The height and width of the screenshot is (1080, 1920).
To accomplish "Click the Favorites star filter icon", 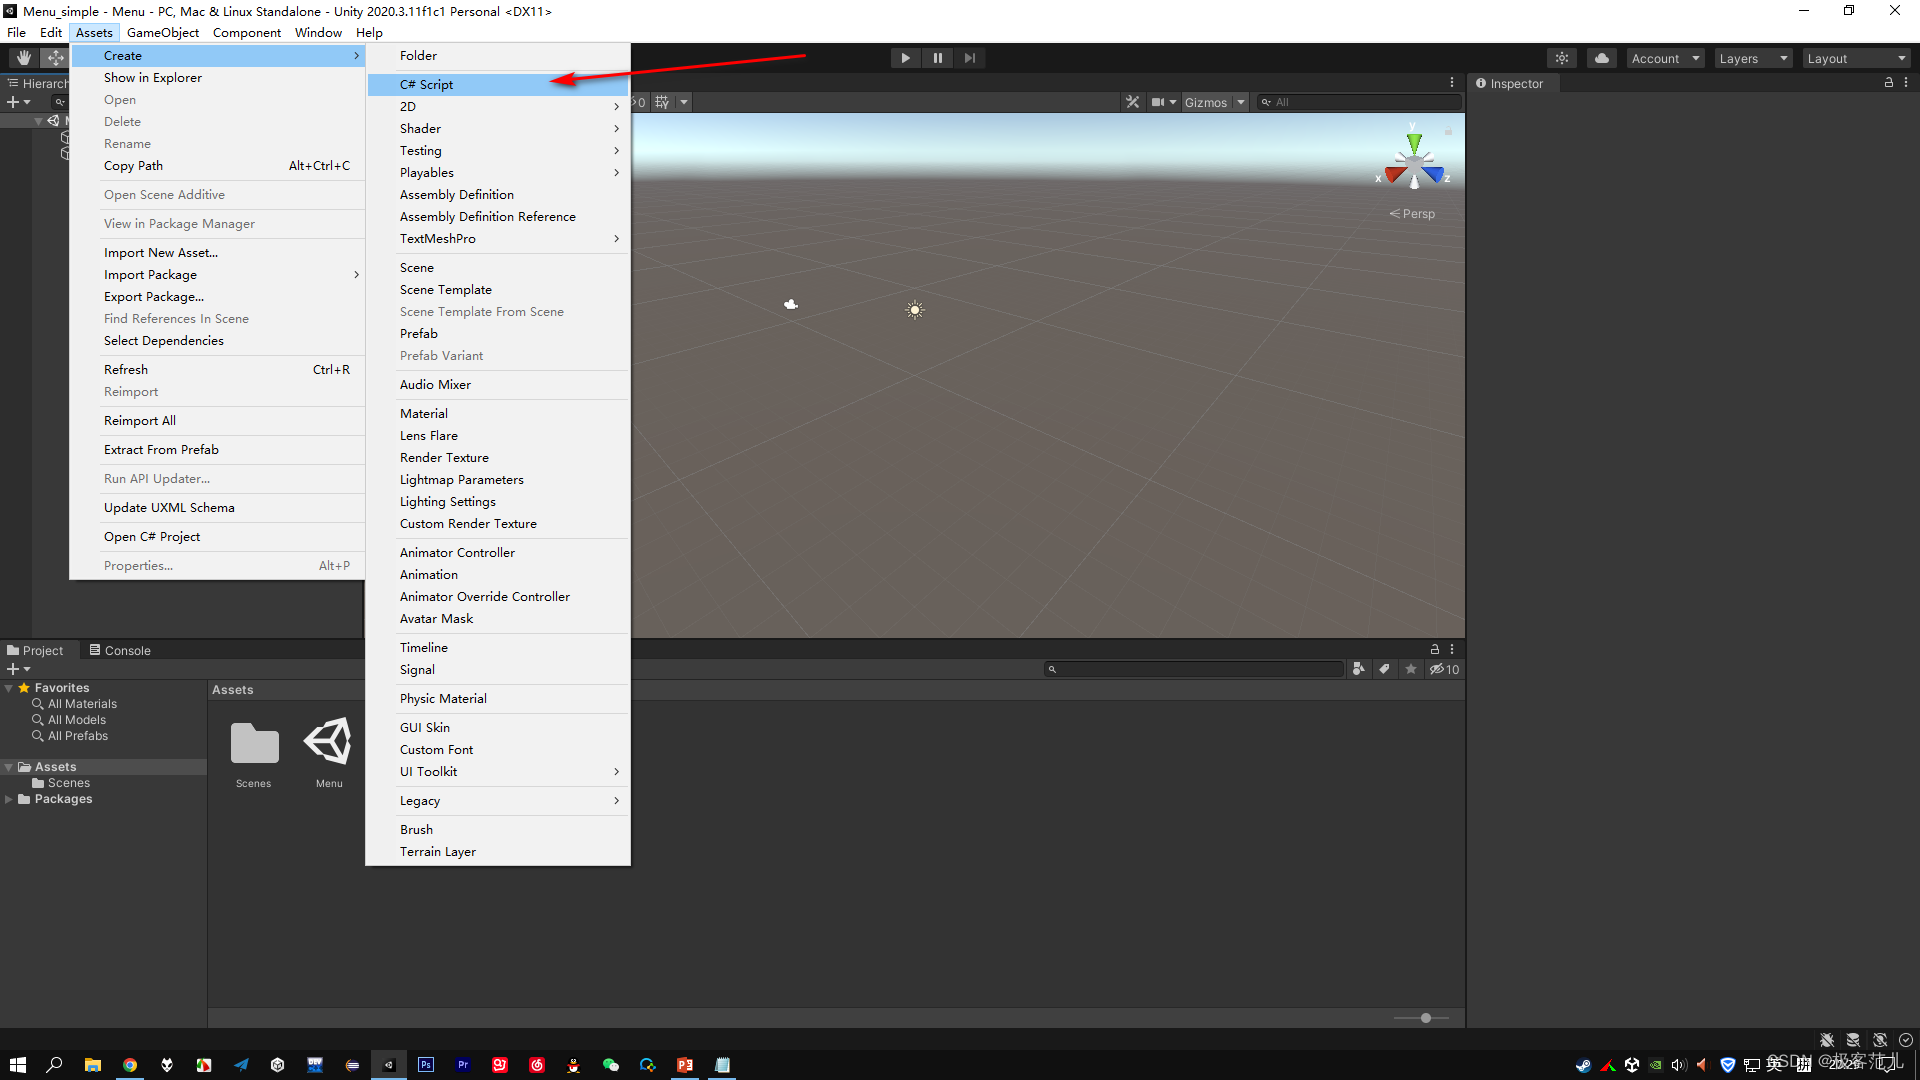I will 1411,670.
